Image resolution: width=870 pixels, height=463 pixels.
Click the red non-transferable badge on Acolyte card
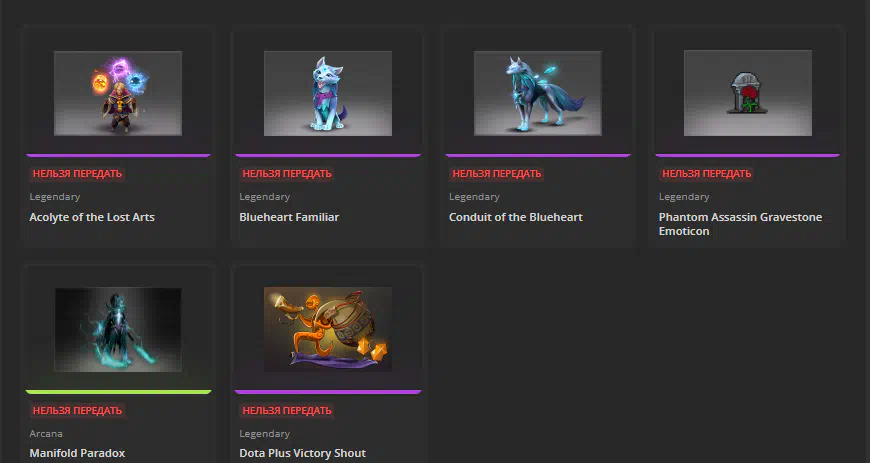tap(77, 174)
